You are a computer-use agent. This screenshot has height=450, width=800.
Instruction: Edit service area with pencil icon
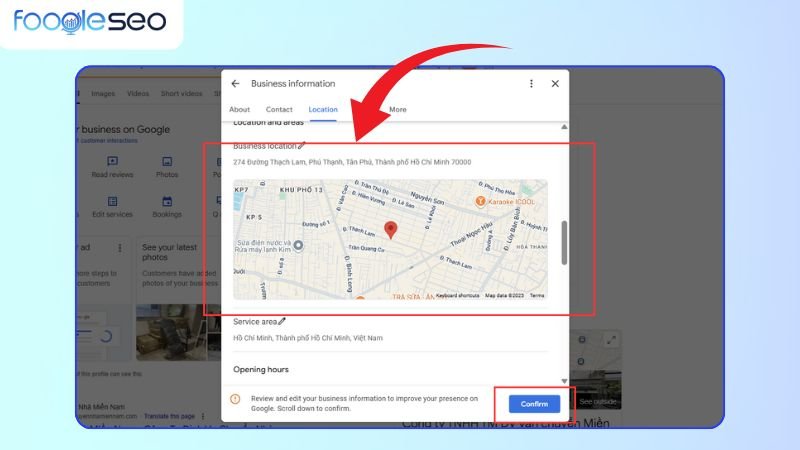282,322
